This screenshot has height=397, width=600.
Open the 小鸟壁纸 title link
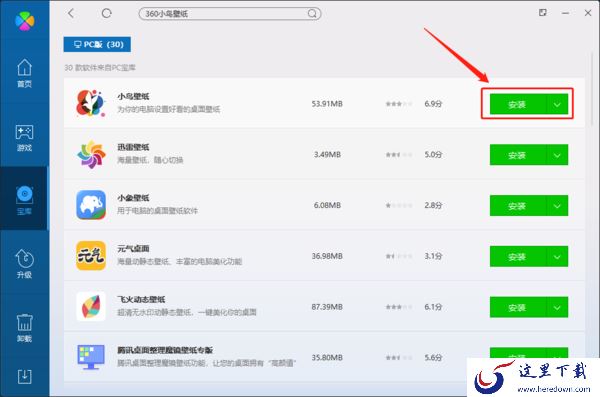[133, 96]
